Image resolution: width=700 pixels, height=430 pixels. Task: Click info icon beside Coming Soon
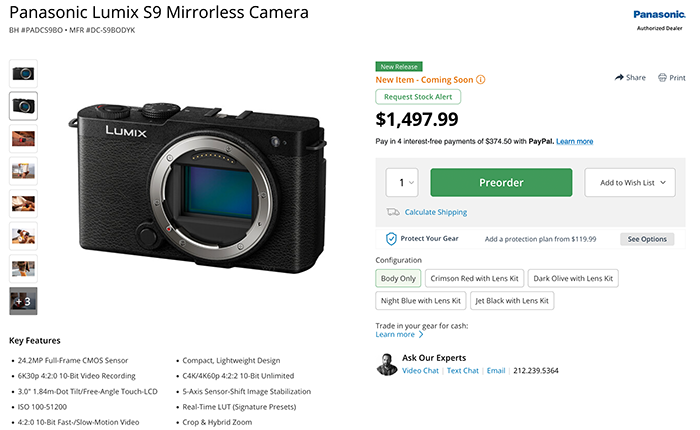pos(480,79)
